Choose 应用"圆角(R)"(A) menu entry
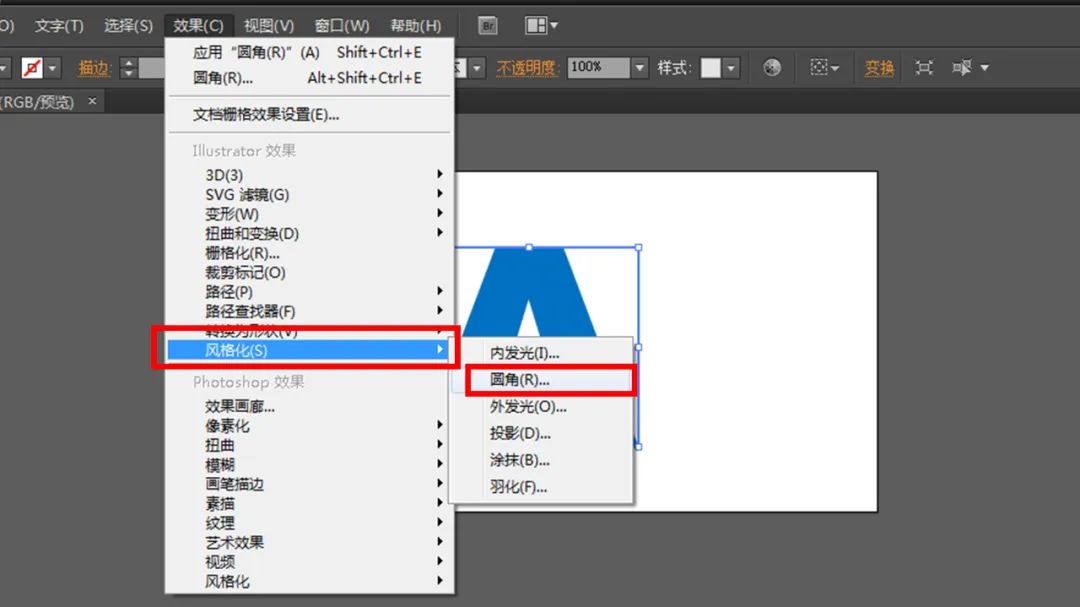 coord(309,52)
